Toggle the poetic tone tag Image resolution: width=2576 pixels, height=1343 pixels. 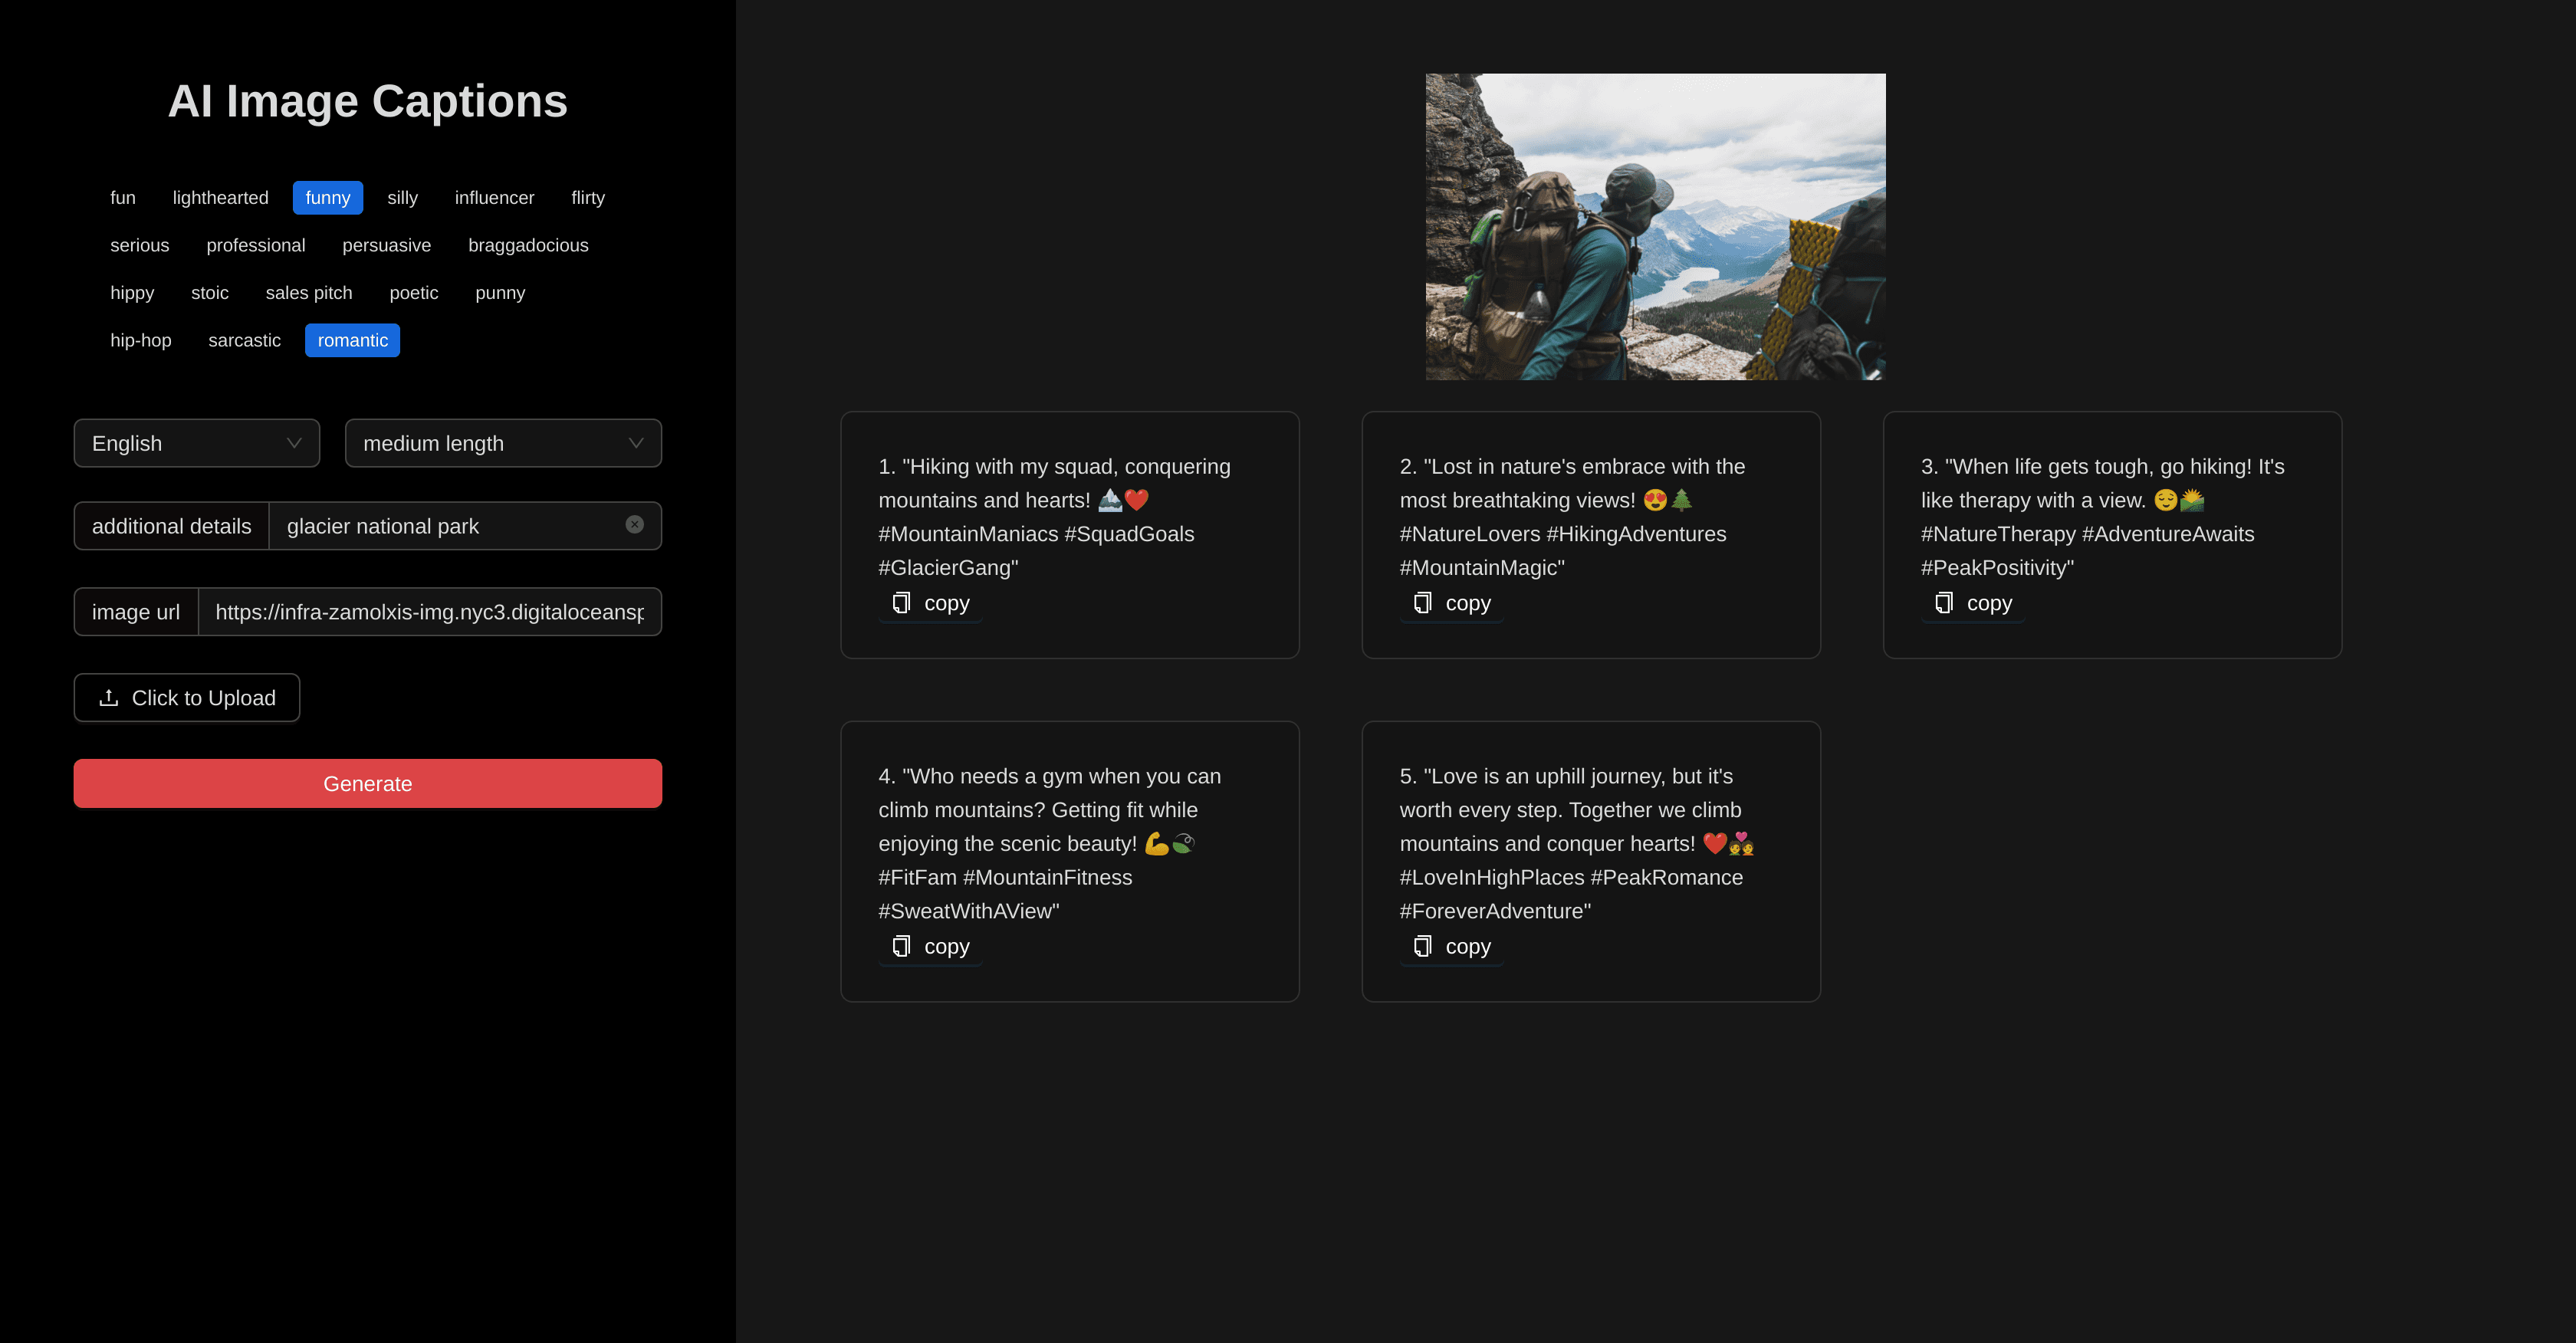pos(413,293)
